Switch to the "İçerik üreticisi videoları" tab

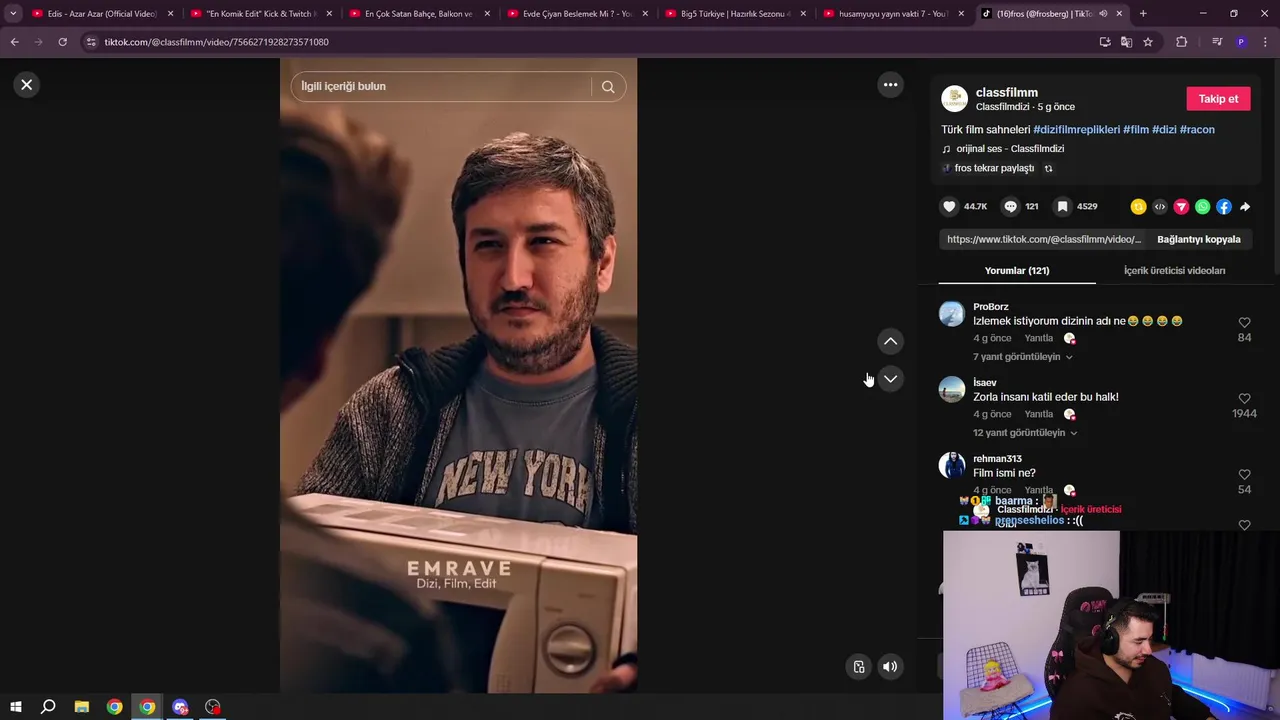click(x=1174, y=270)
